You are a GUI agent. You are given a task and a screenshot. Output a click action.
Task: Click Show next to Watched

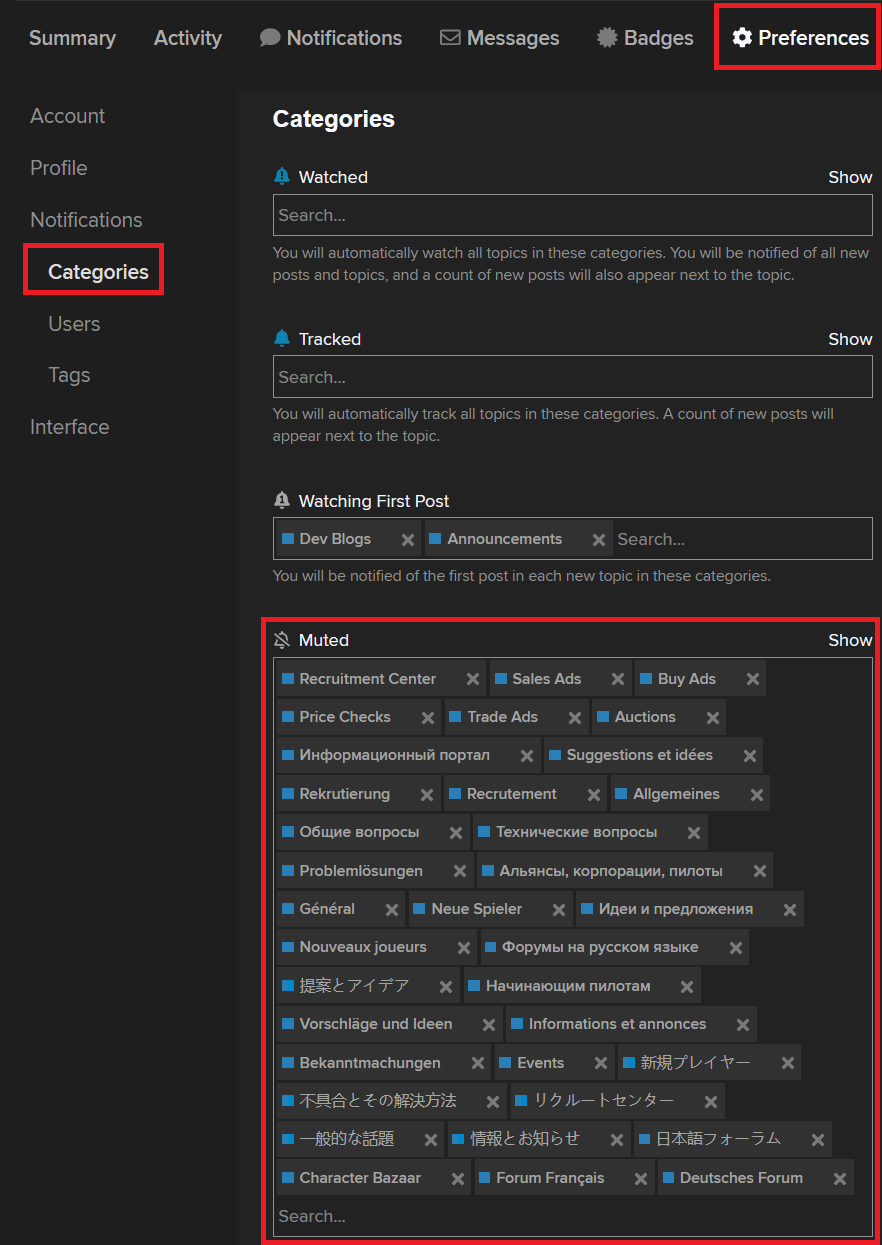(850, 177)
